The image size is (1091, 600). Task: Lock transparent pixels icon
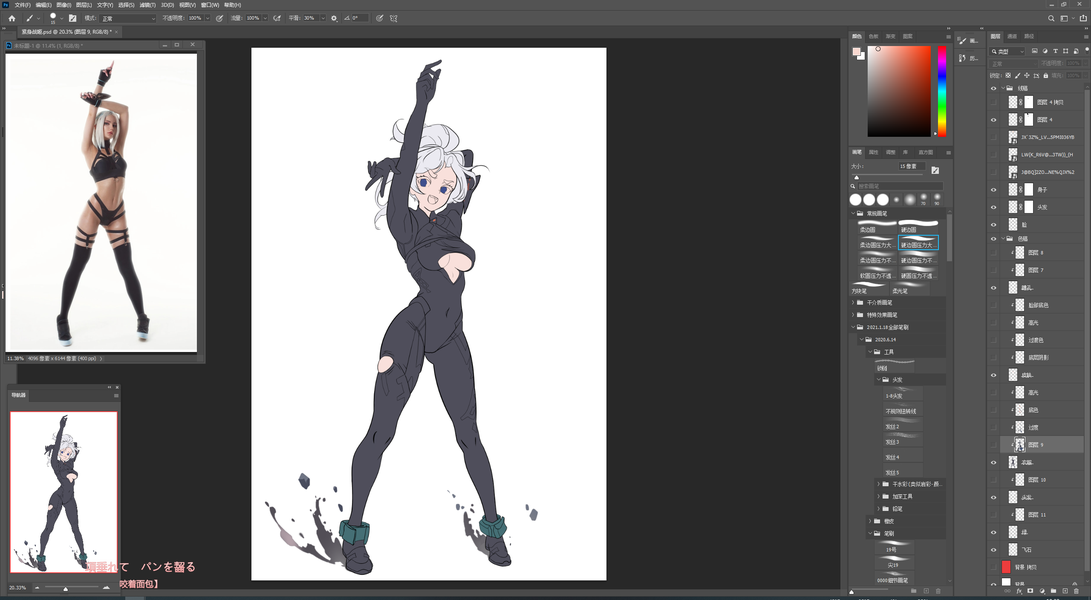pos(1008,75)
